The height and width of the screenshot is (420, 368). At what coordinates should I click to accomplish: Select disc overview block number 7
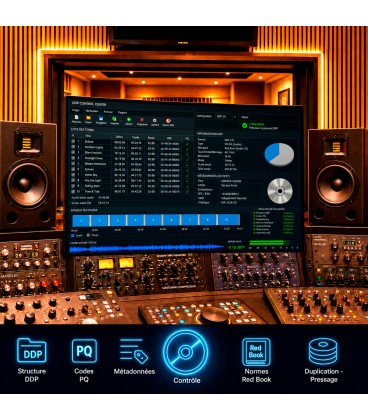189,220
